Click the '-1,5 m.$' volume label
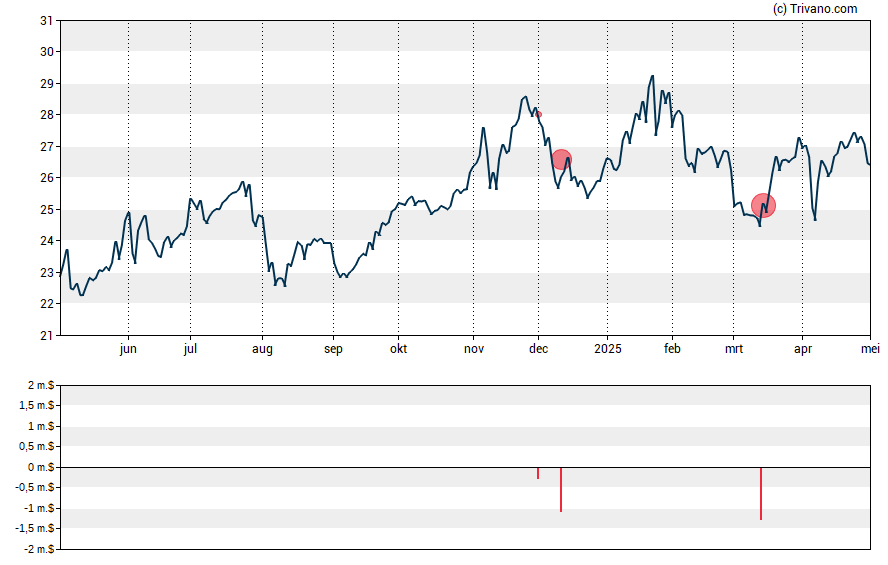The height and width of the screenshot is (565, 888). coord(35,529)
